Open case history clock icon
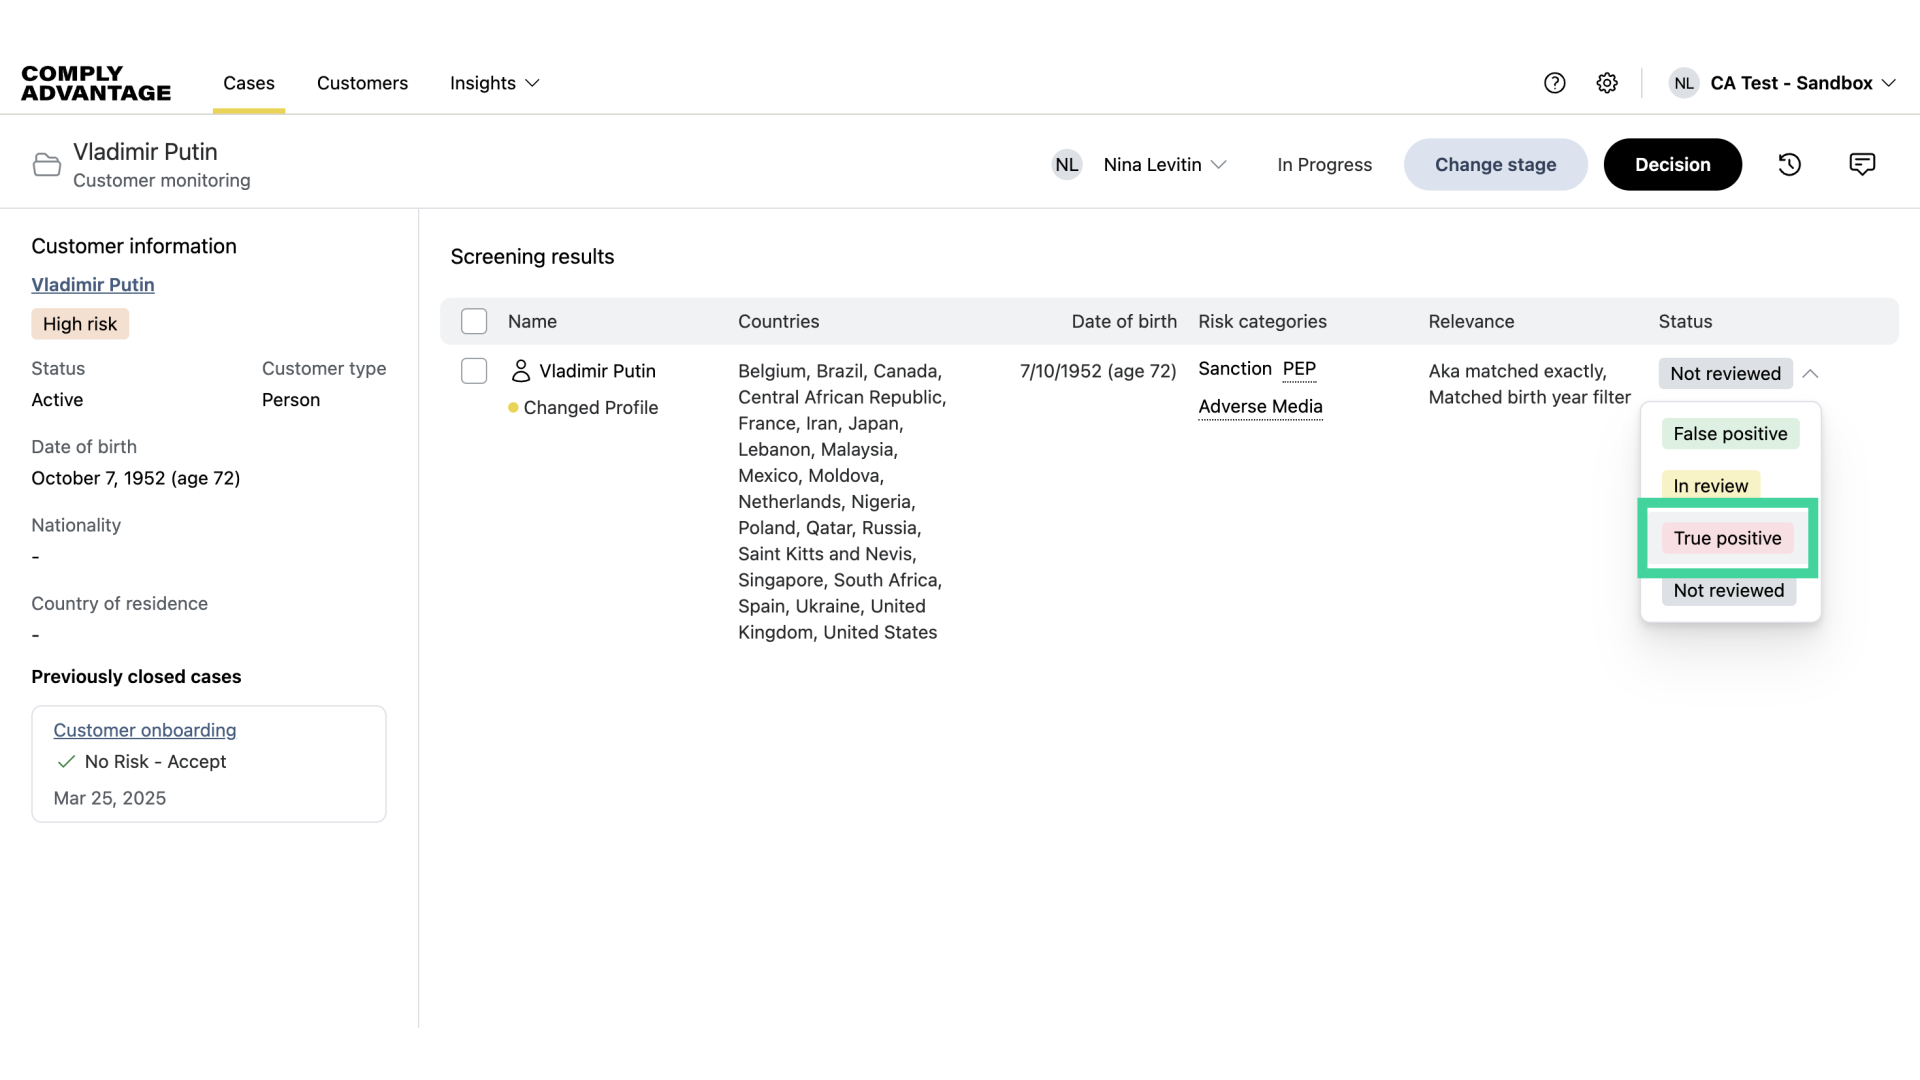Image resolution: width=1920 pixels, height=1080 pixels. coord(1789,165)
